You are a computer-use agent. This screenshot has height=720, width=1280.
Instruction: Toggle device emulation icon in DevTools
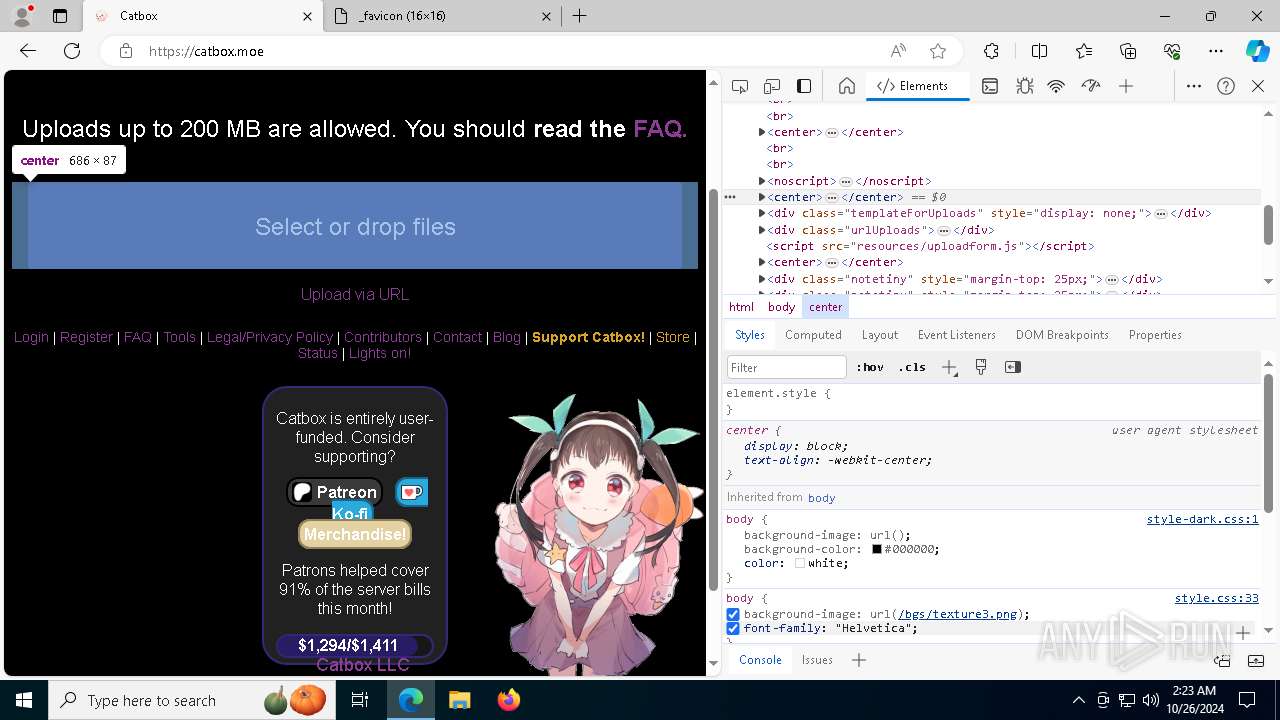point(772,86)
